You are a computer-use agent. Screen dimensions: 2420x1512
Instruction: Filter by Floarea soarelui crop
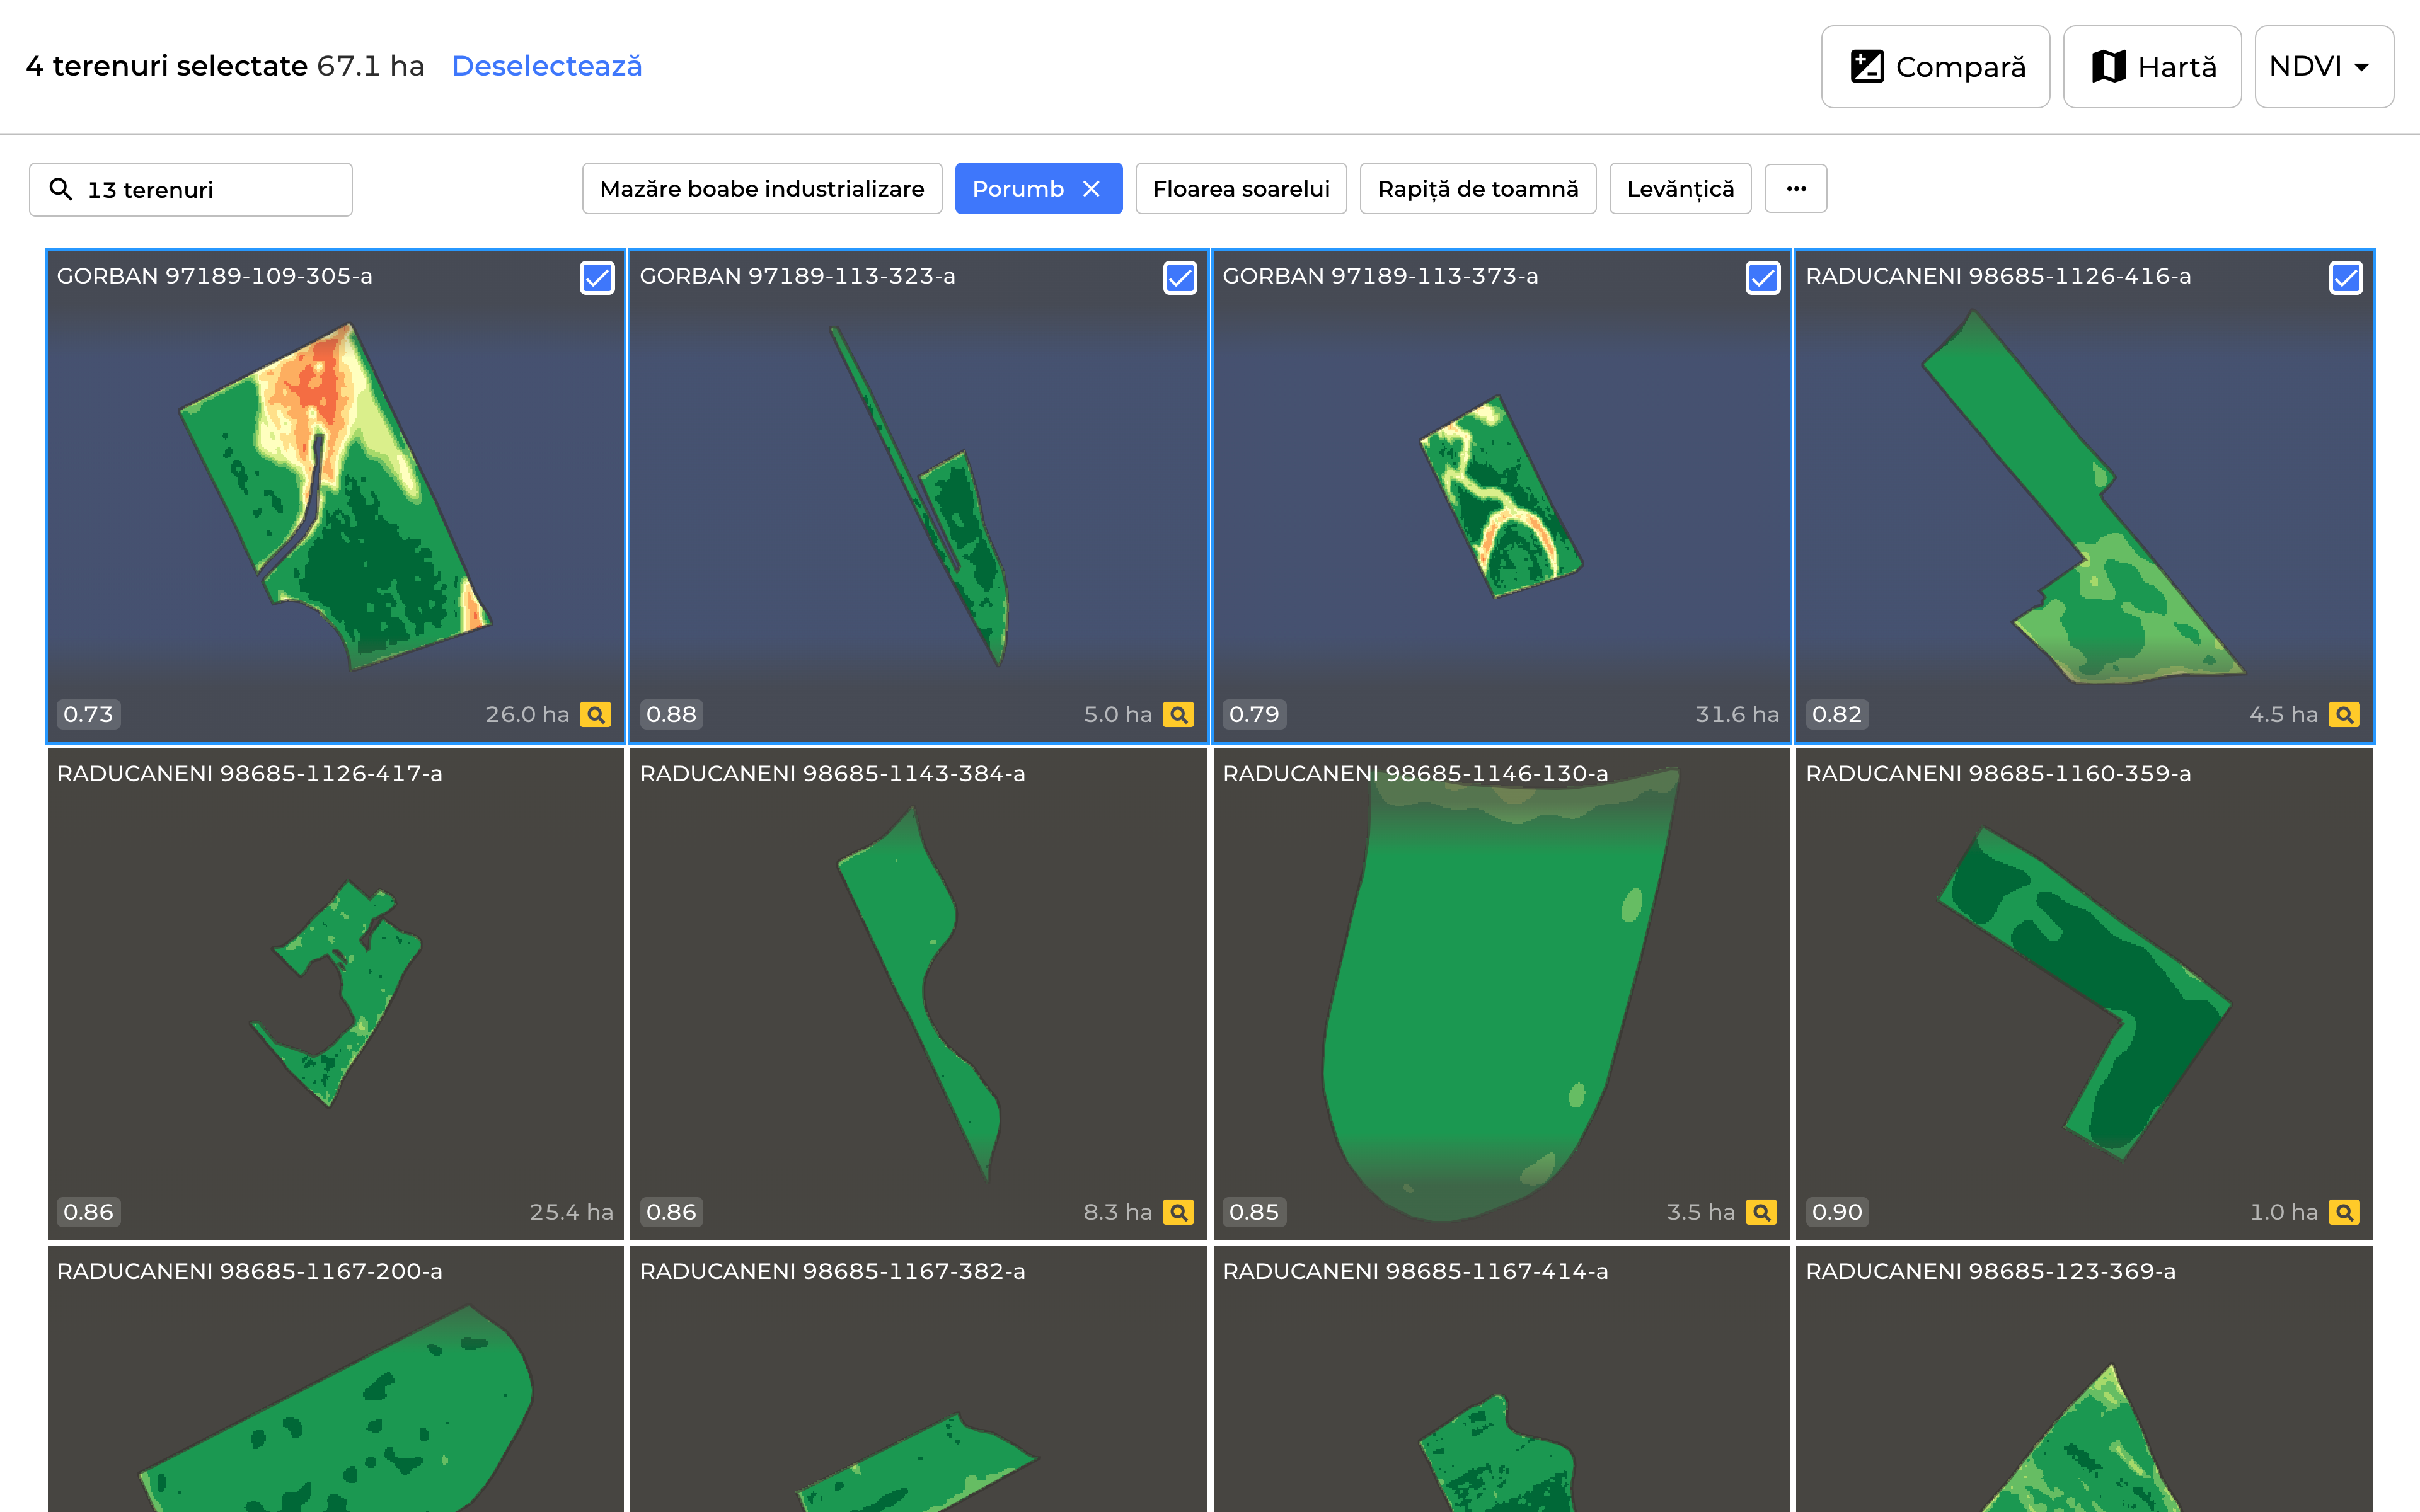[1240, 189]
